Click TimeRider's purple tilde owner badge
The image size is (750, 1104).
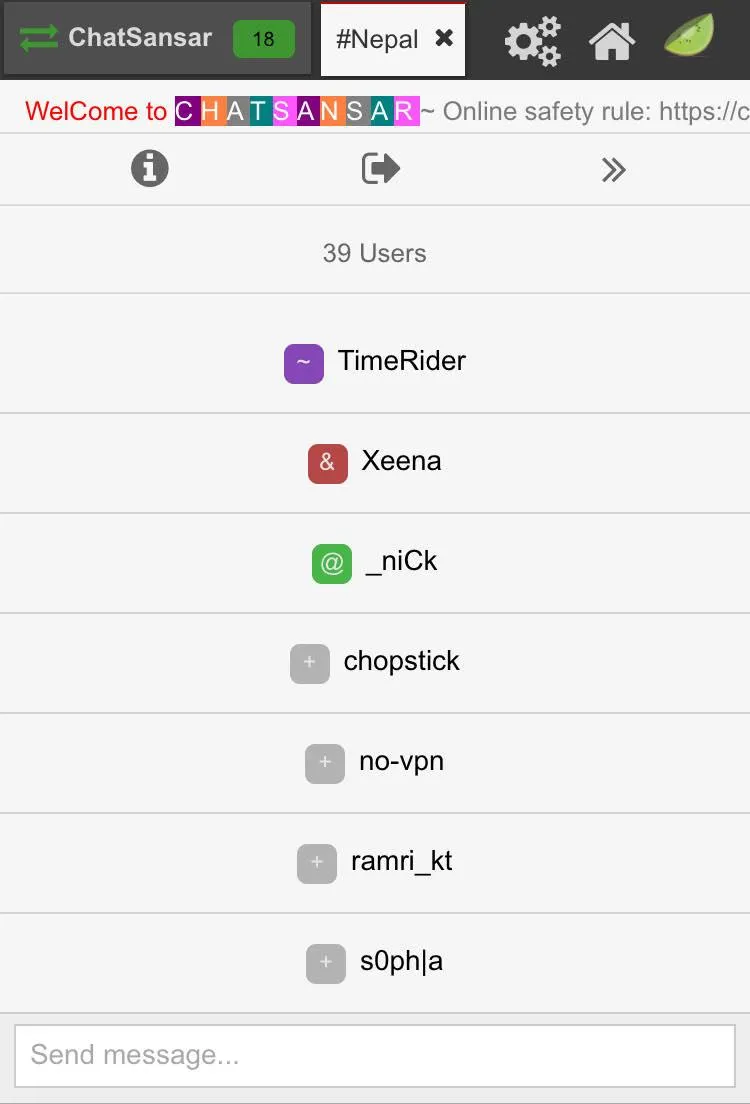[304, 363]
